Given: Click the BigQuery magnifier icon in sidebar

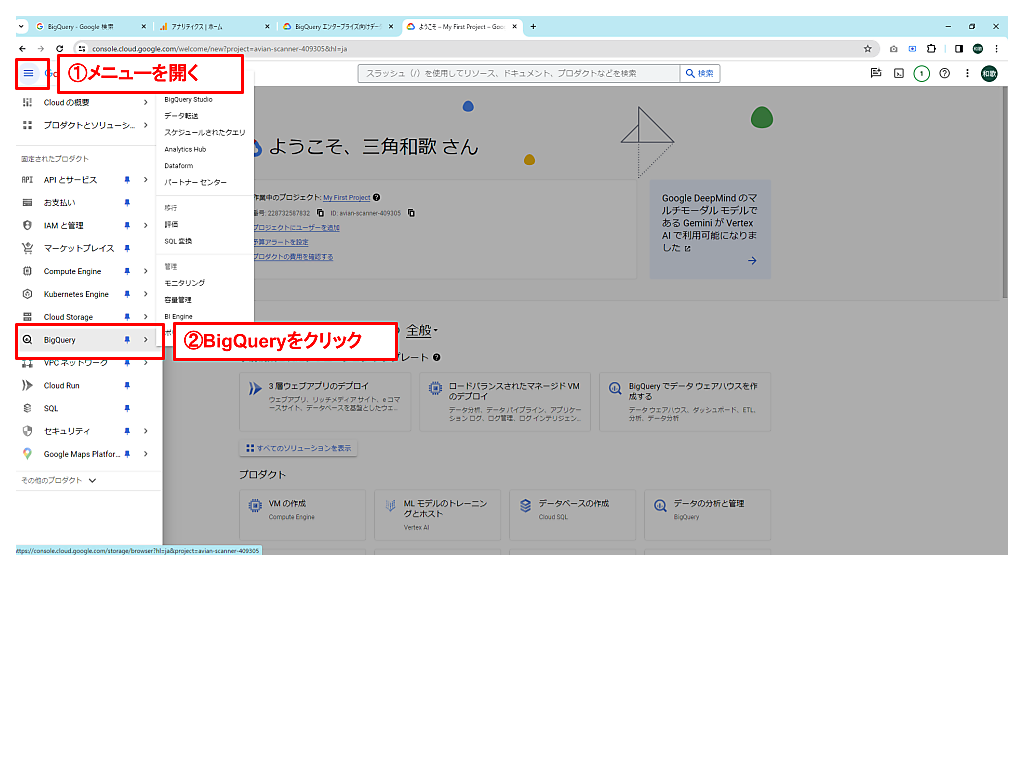Looking at the screenshot, I should point(27,340).
